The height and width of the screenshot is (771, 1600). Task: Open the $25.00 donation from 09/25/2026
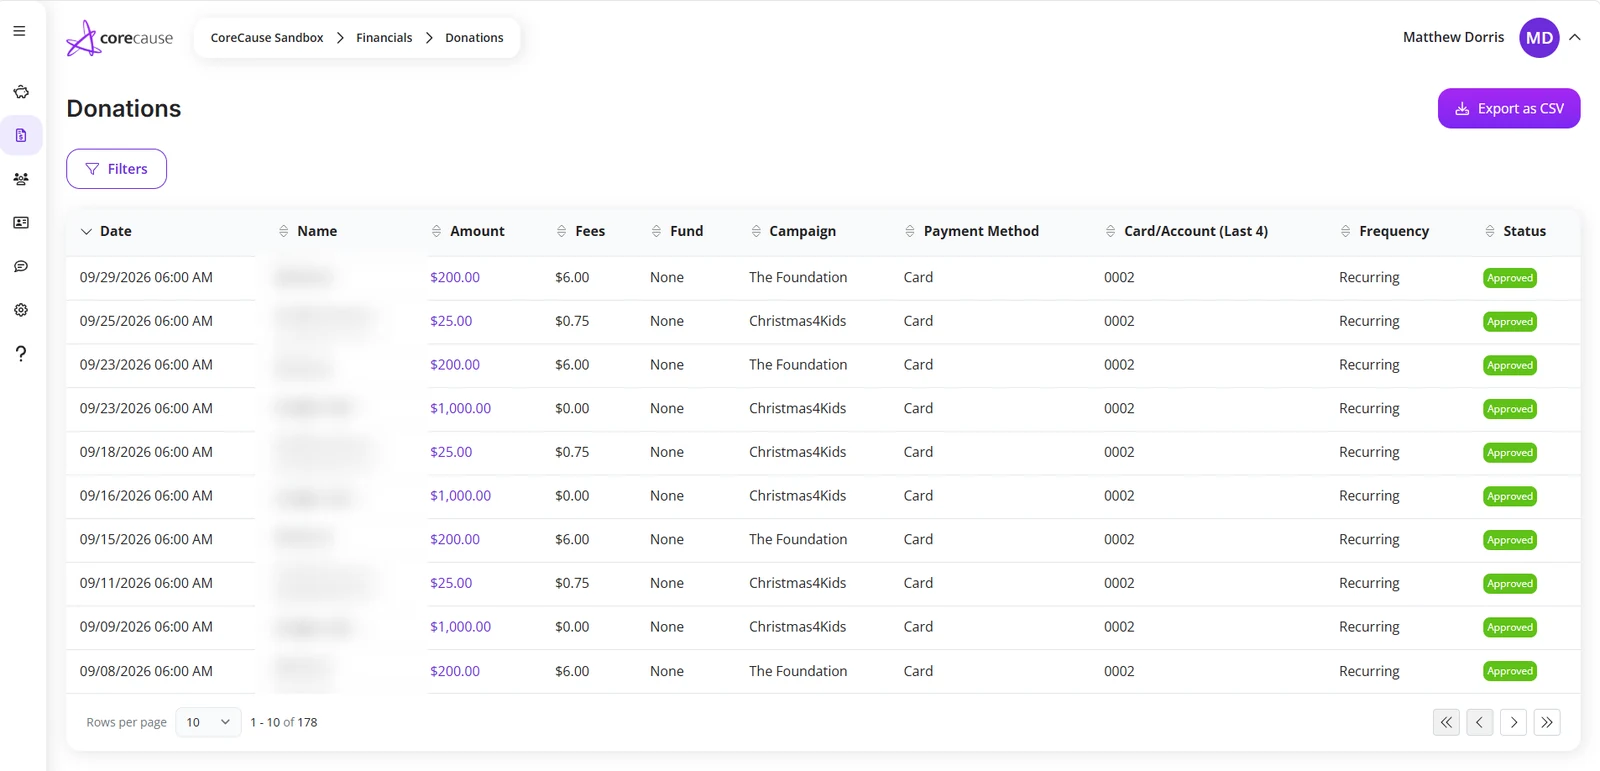coord(451,321)
